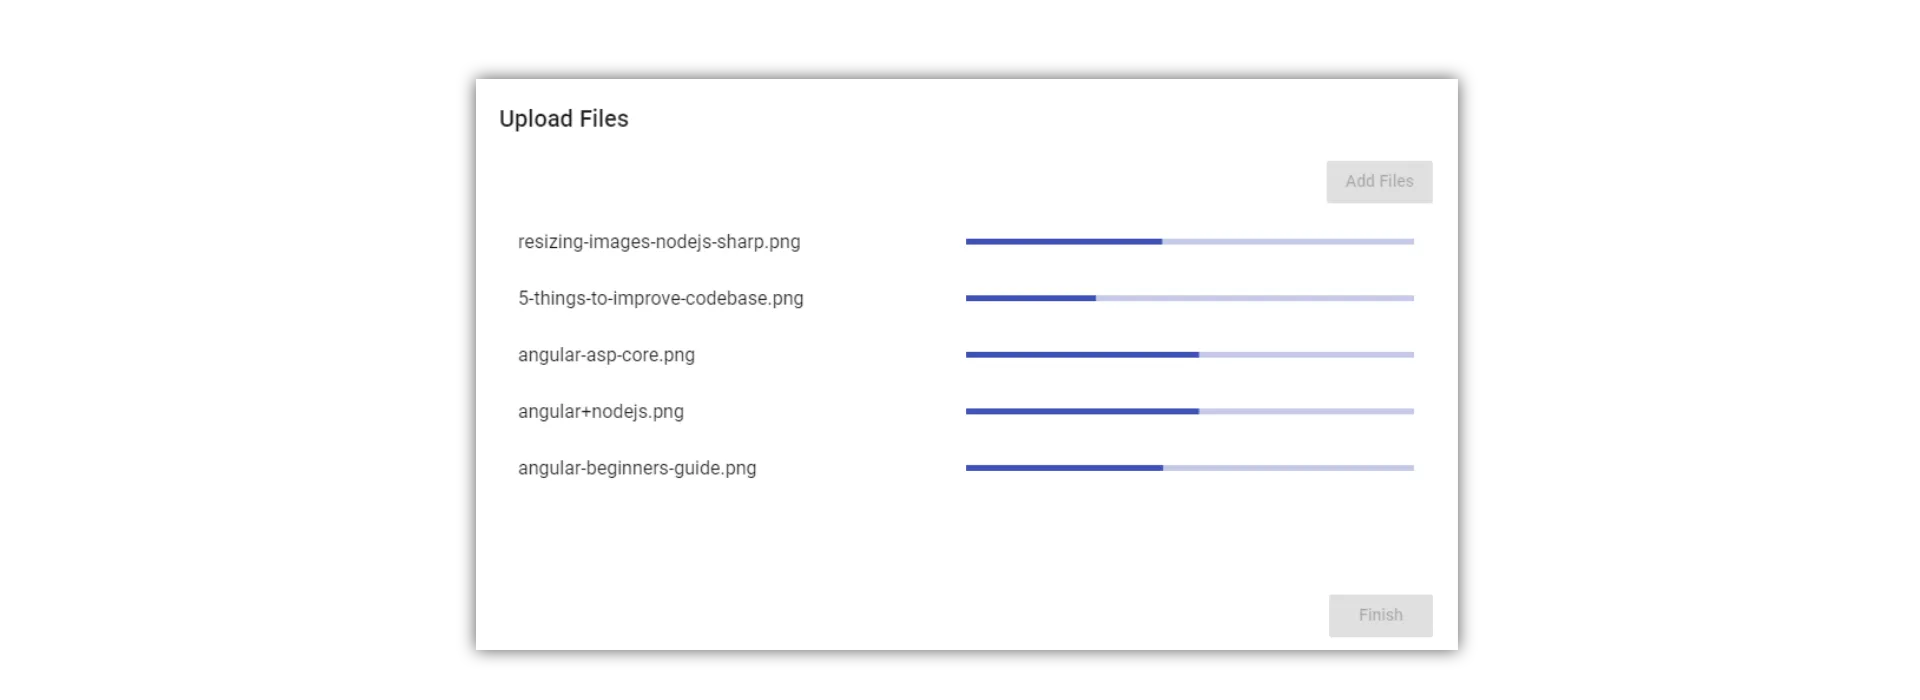Viewport: 1920px width, 700px height.
Task: Click the Finish button
Action: [x=1380, y=616]
